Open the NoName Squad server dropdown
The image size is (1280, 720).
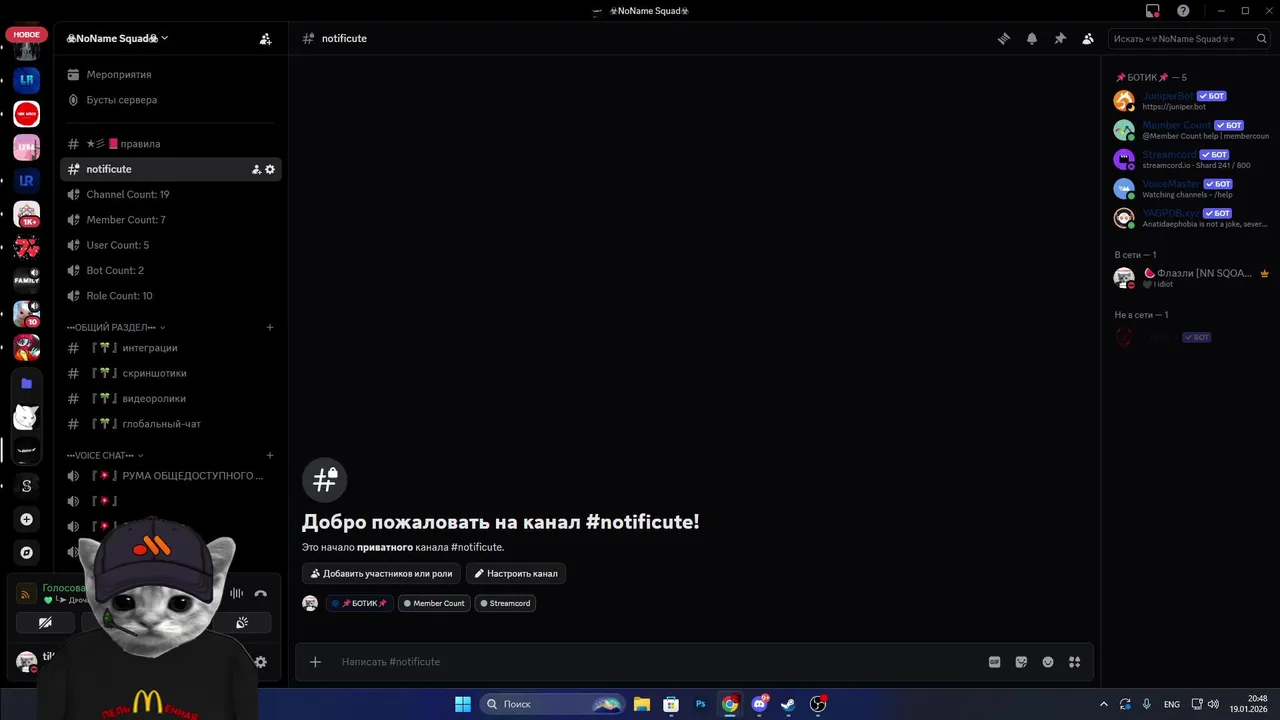point(117,38)
